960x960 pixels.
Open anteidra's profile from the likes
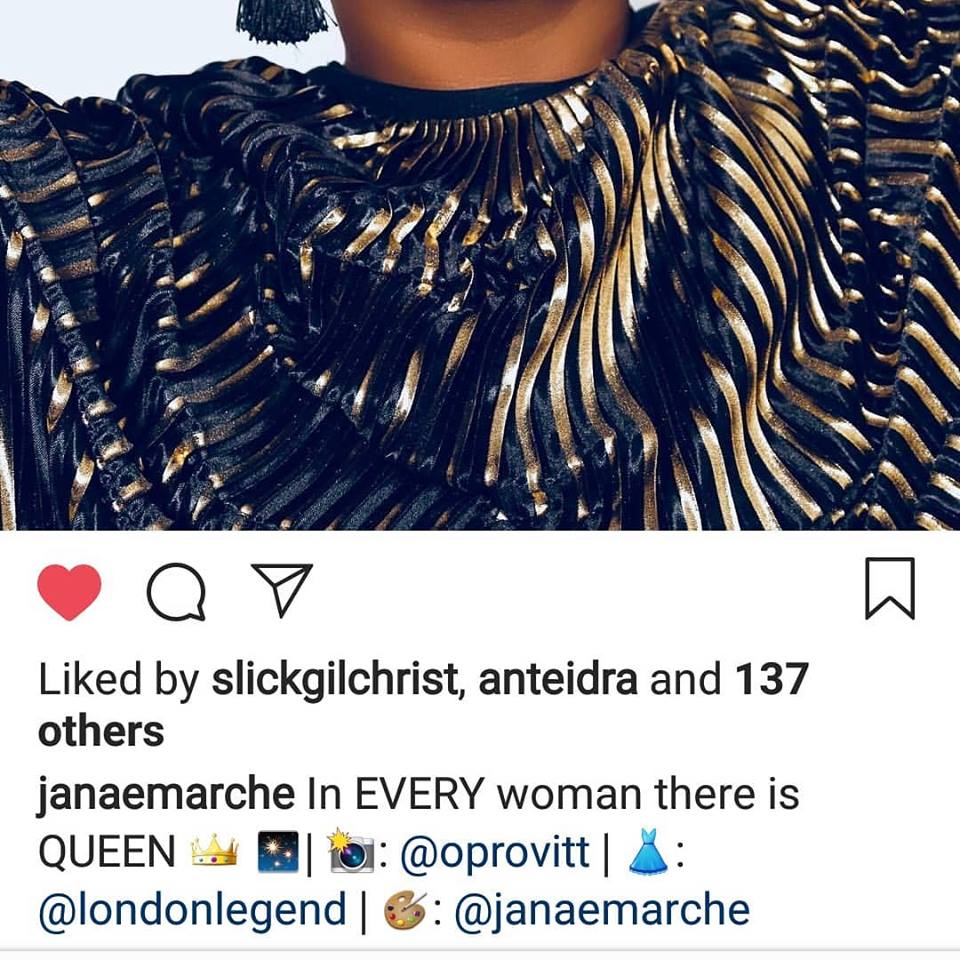point(558,679)
